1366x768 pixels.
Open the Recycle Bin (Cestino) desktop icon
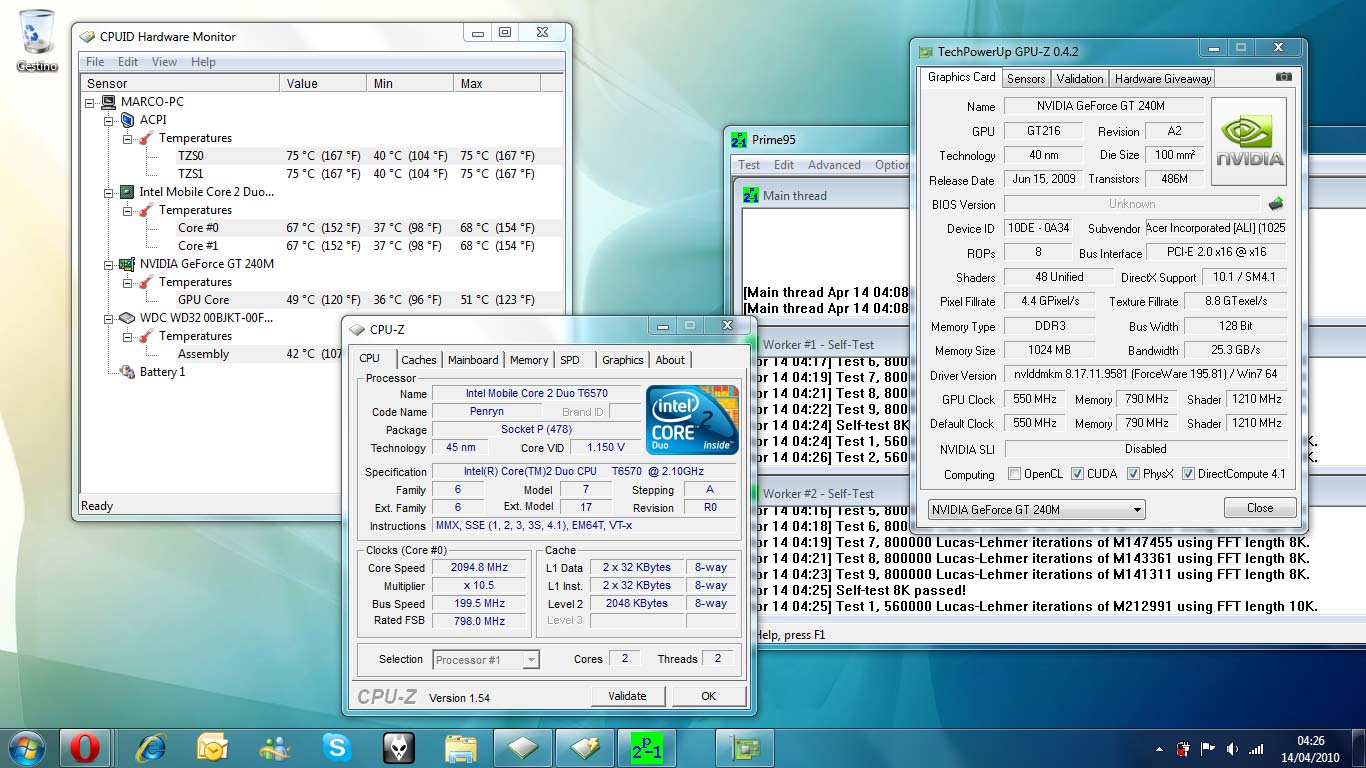[37, 40]
